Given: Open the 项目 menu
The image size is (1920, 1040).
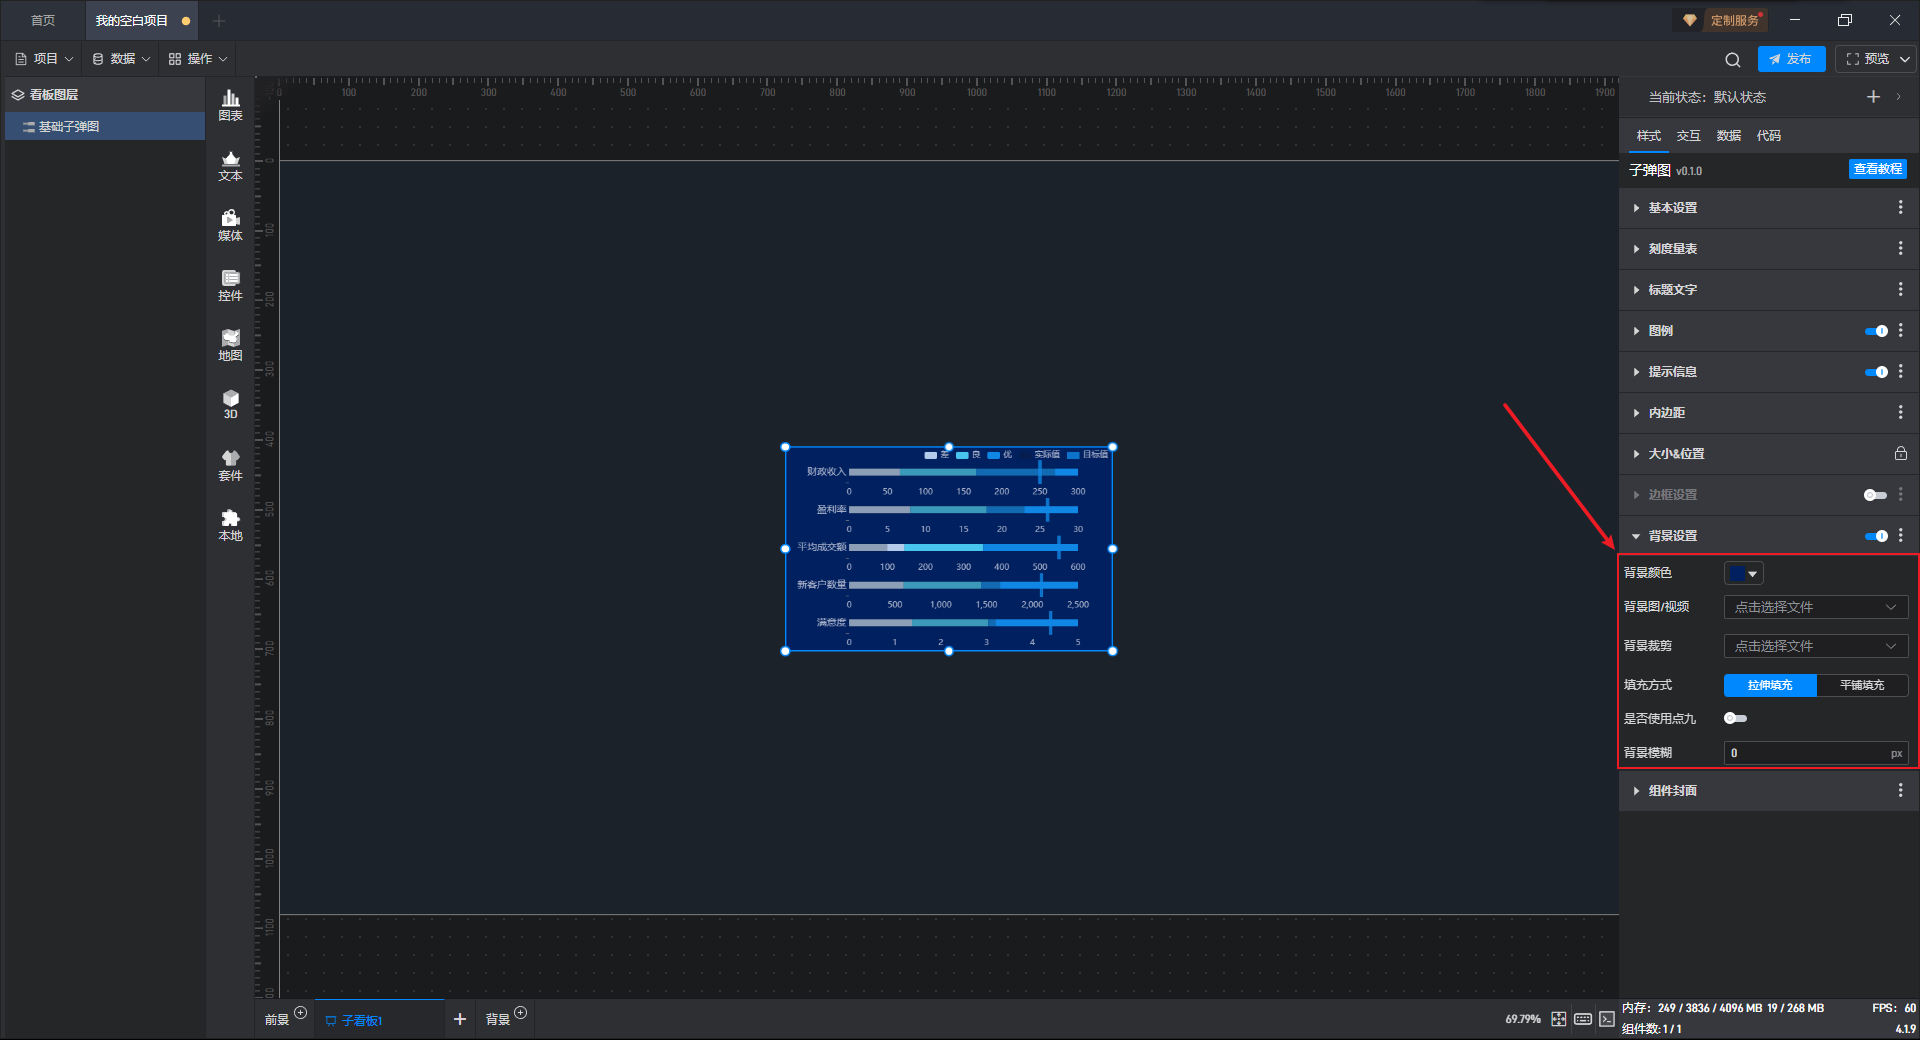Looking at the screenshot, I should [44, 59].
